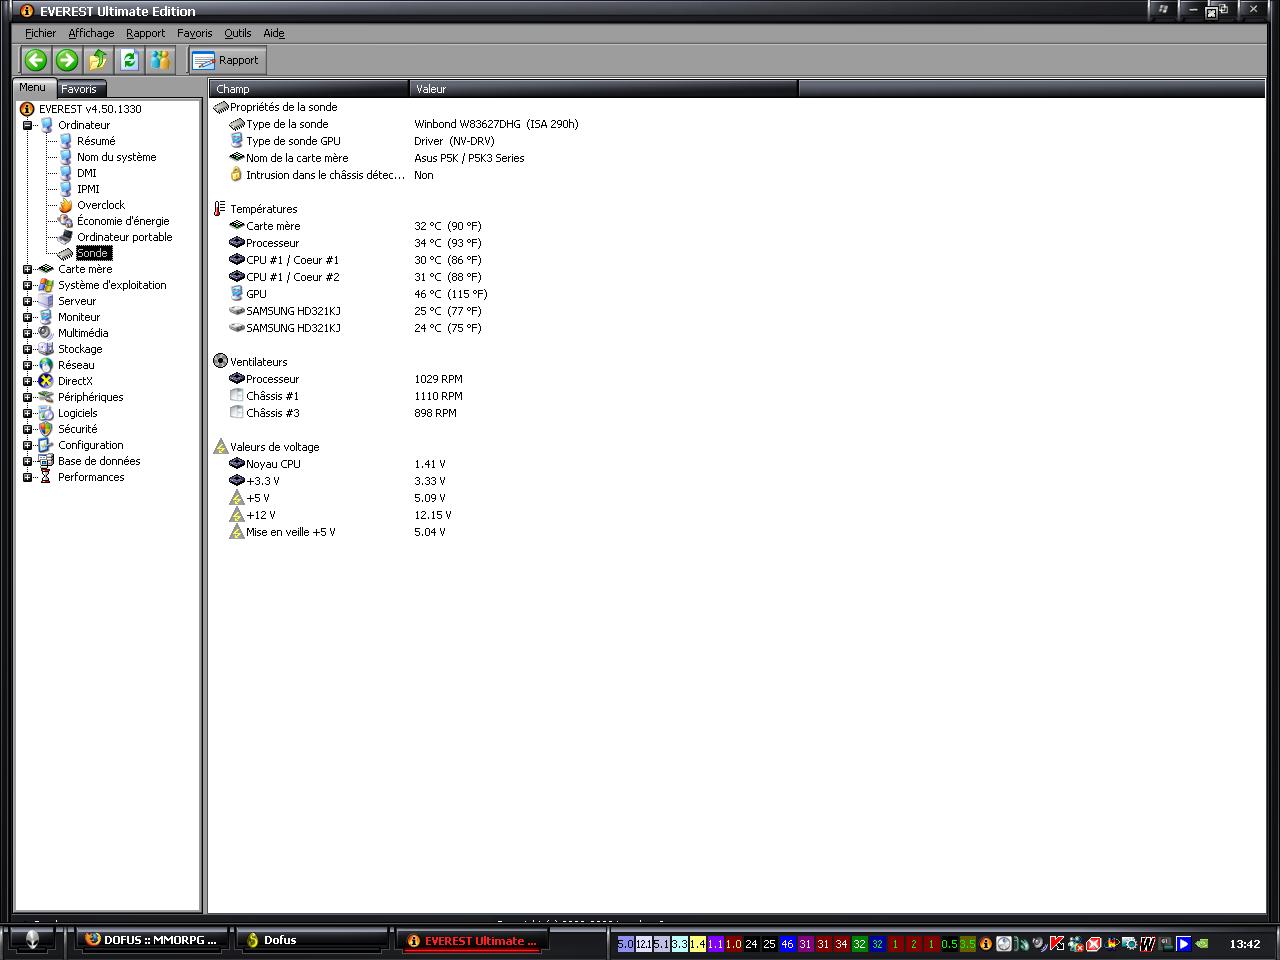This screenshot has width=1280, height=960.
Task: Select Intrusion dans le châssis row
Action: click(x=331, y=175)
